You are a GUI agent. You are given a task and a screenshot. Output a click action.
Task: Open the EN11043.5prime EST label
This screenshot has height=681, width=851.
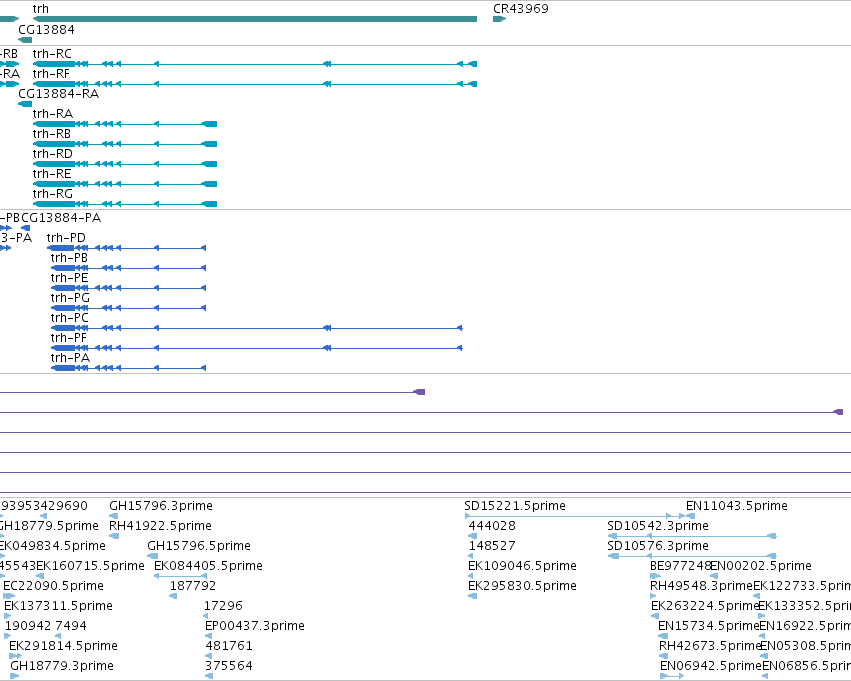point(736,506)
